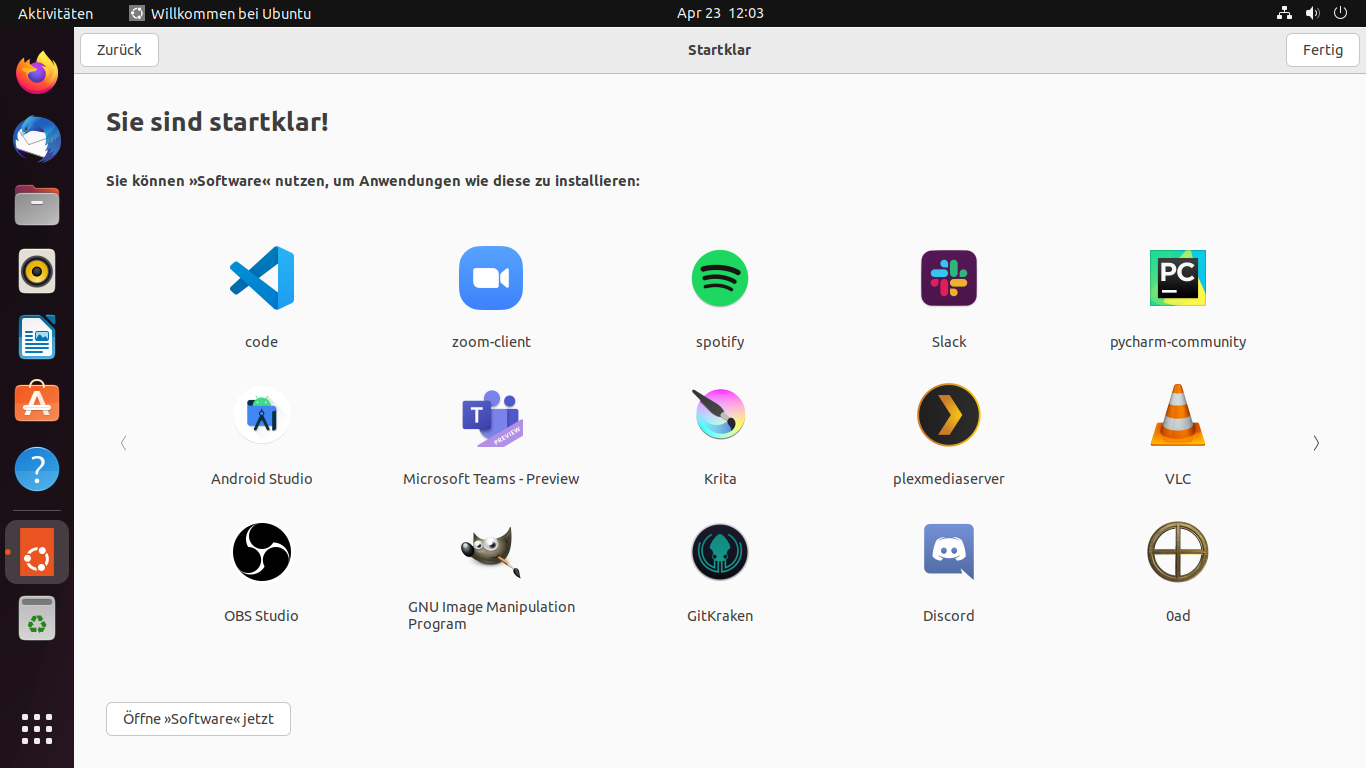1366x768 pixels.
Task: Click the 'Discord' label
Action: (x=949, y=616)
